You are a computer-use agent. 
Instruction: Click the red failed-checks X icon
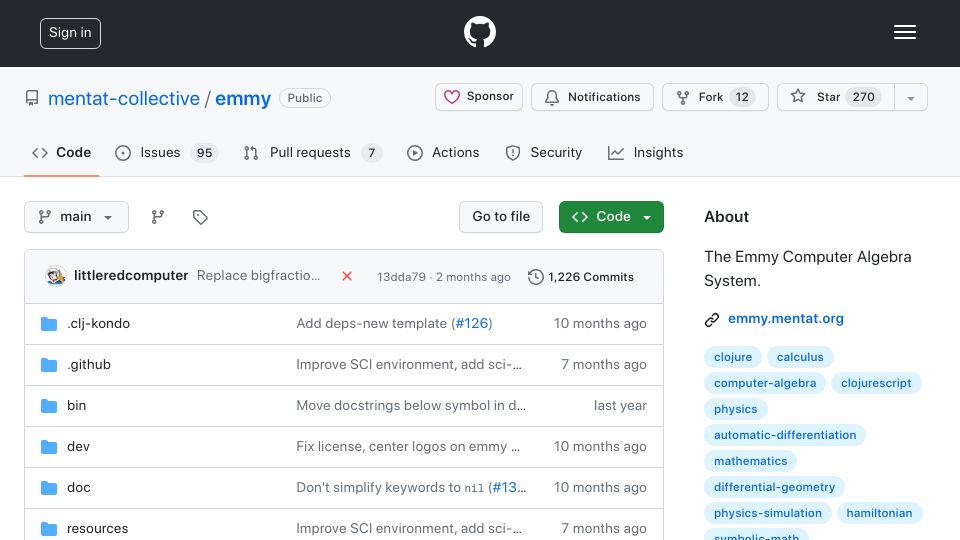click(x=347, y=276)
